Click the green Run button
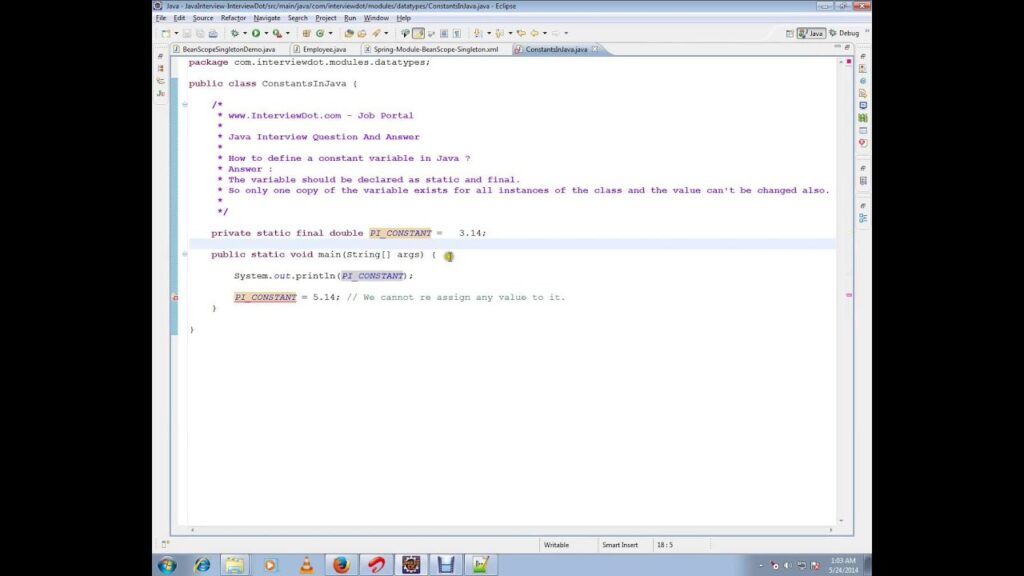 point(256,33)
